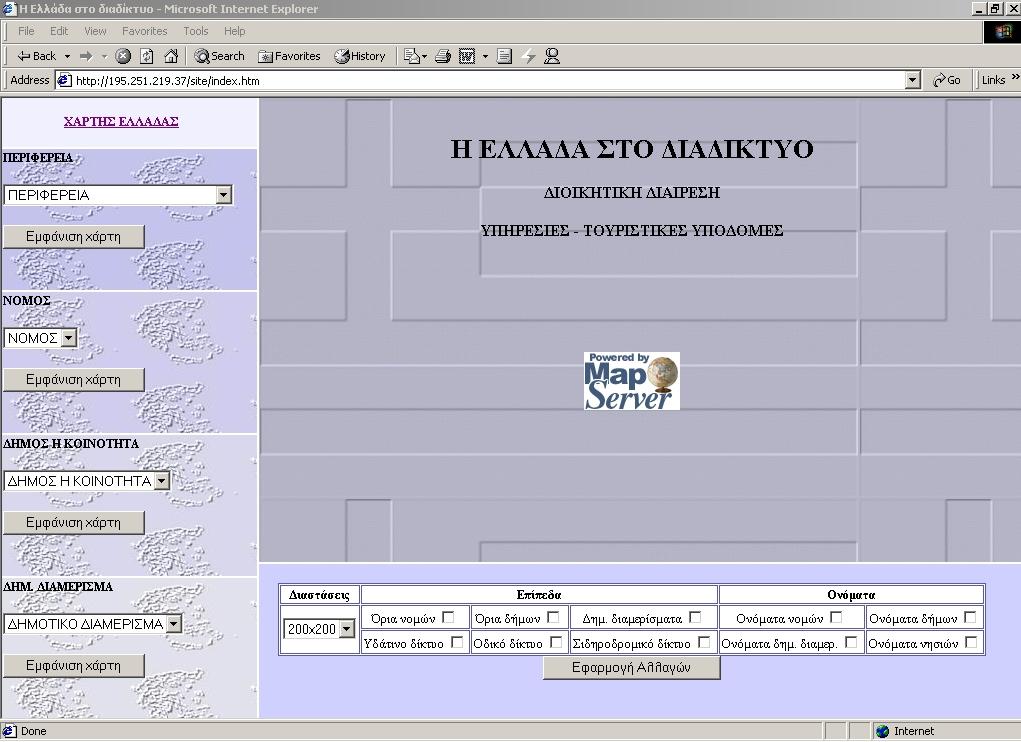1021x742 pixels.
Task: Open the View menu
Action: (95, 31)
